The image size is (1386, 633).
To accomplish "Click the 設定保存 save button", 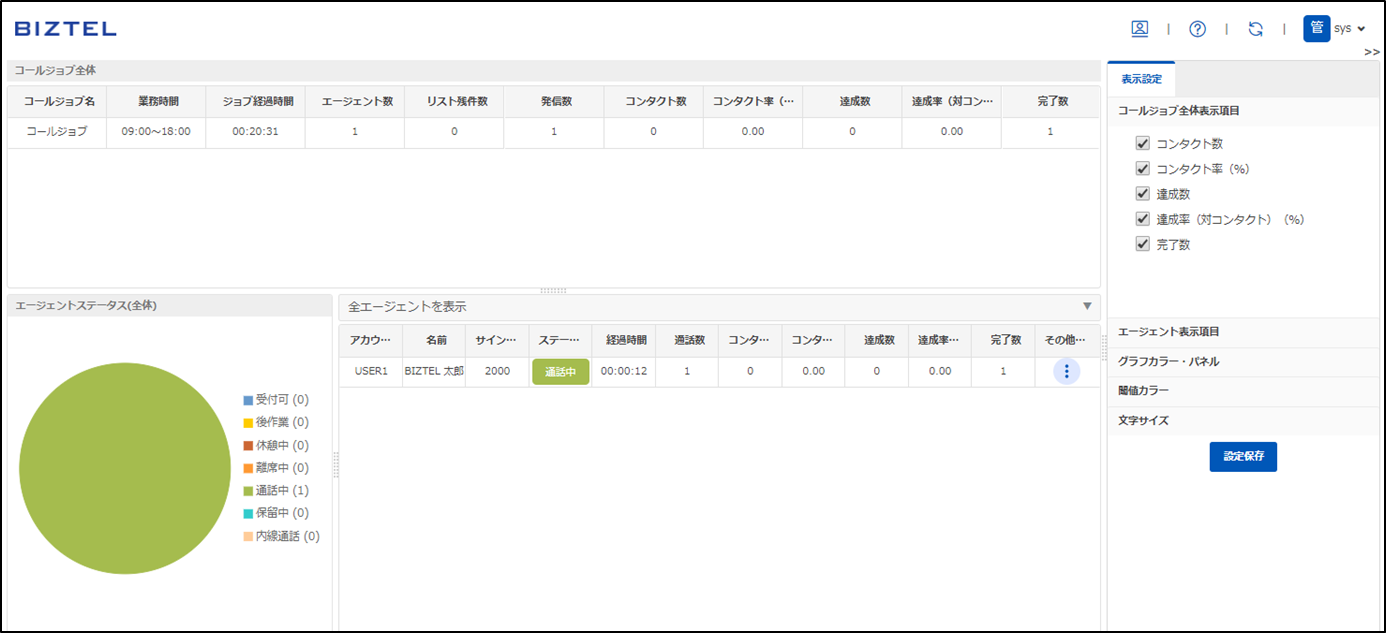I will (x=1243, y=455).
